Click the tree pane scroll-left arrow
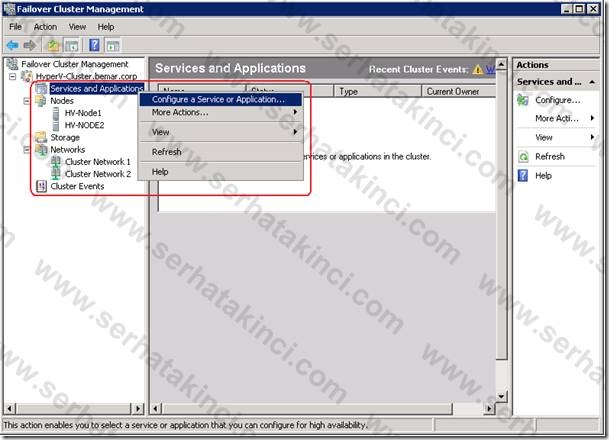The width and height of the screenshot is (609, 440). coord(10,408)
